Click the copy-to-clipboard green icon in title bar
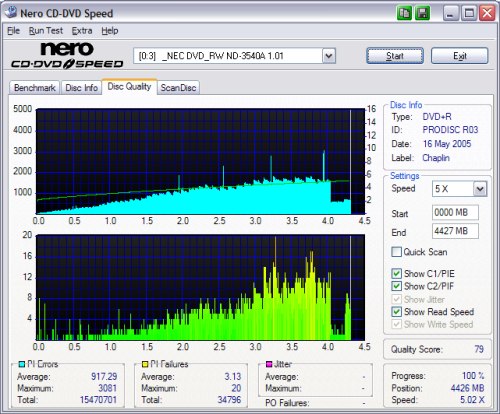 pyautogui.click(x=404, y=13)
